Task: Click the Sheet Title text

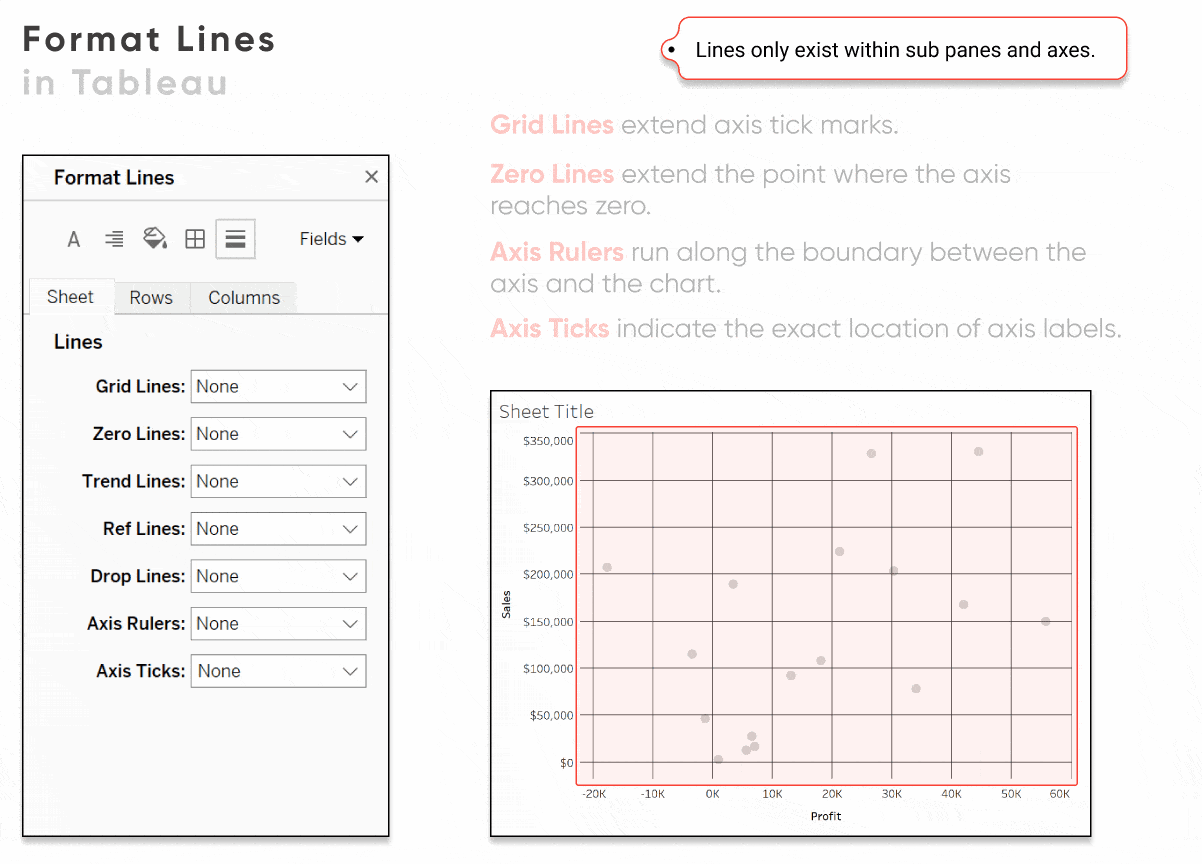Action: [546, 411]
